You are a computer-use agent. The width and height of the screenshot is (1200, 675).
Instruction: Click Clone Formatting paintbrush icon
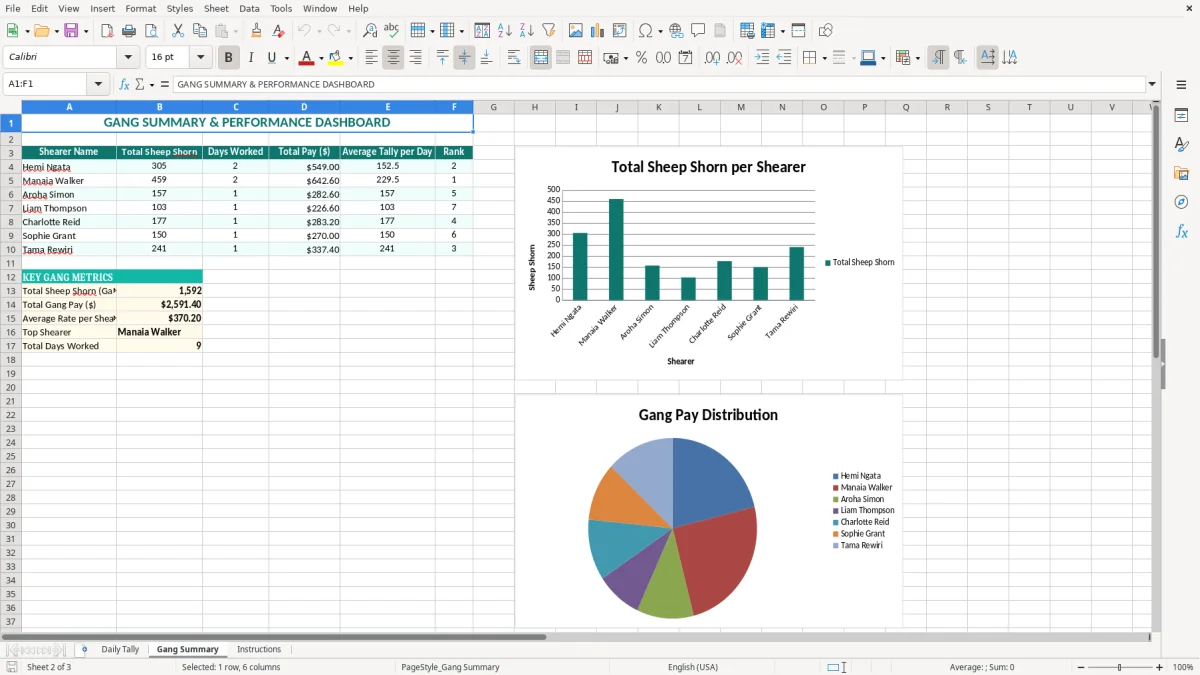257,31
